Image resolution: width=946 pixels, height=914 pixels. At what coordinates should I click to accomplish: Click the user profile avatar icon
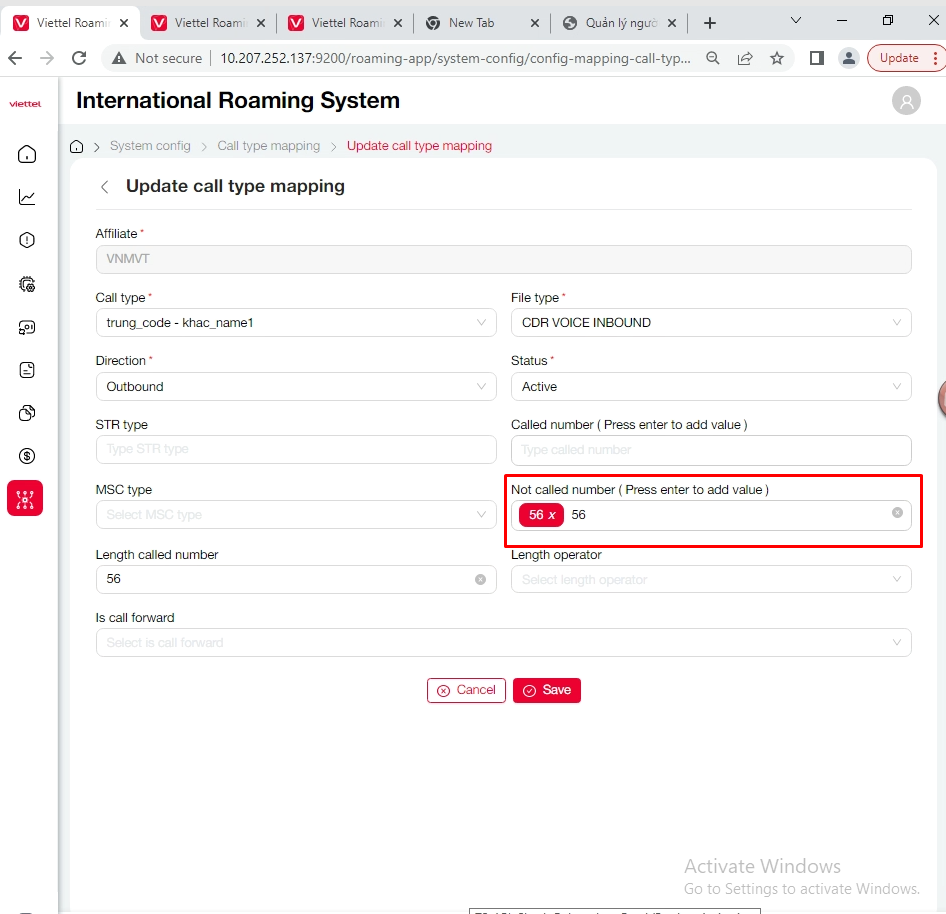click(906, 101)
